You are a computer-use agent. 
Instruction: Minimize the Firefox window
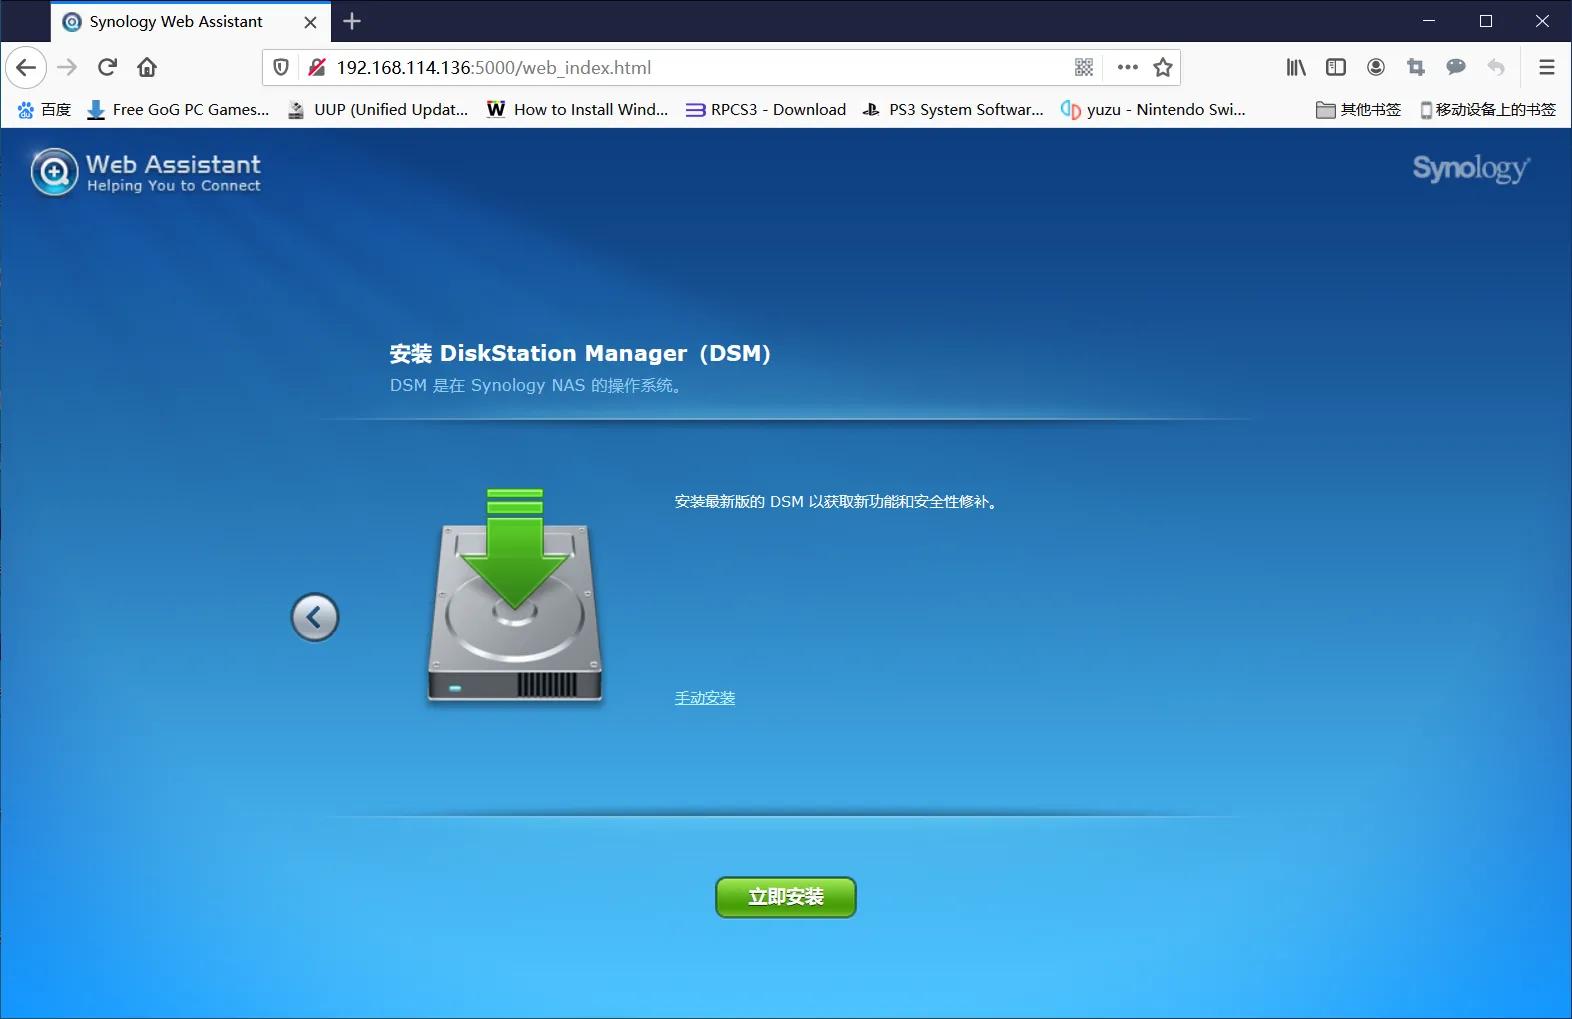[1429, 21]
